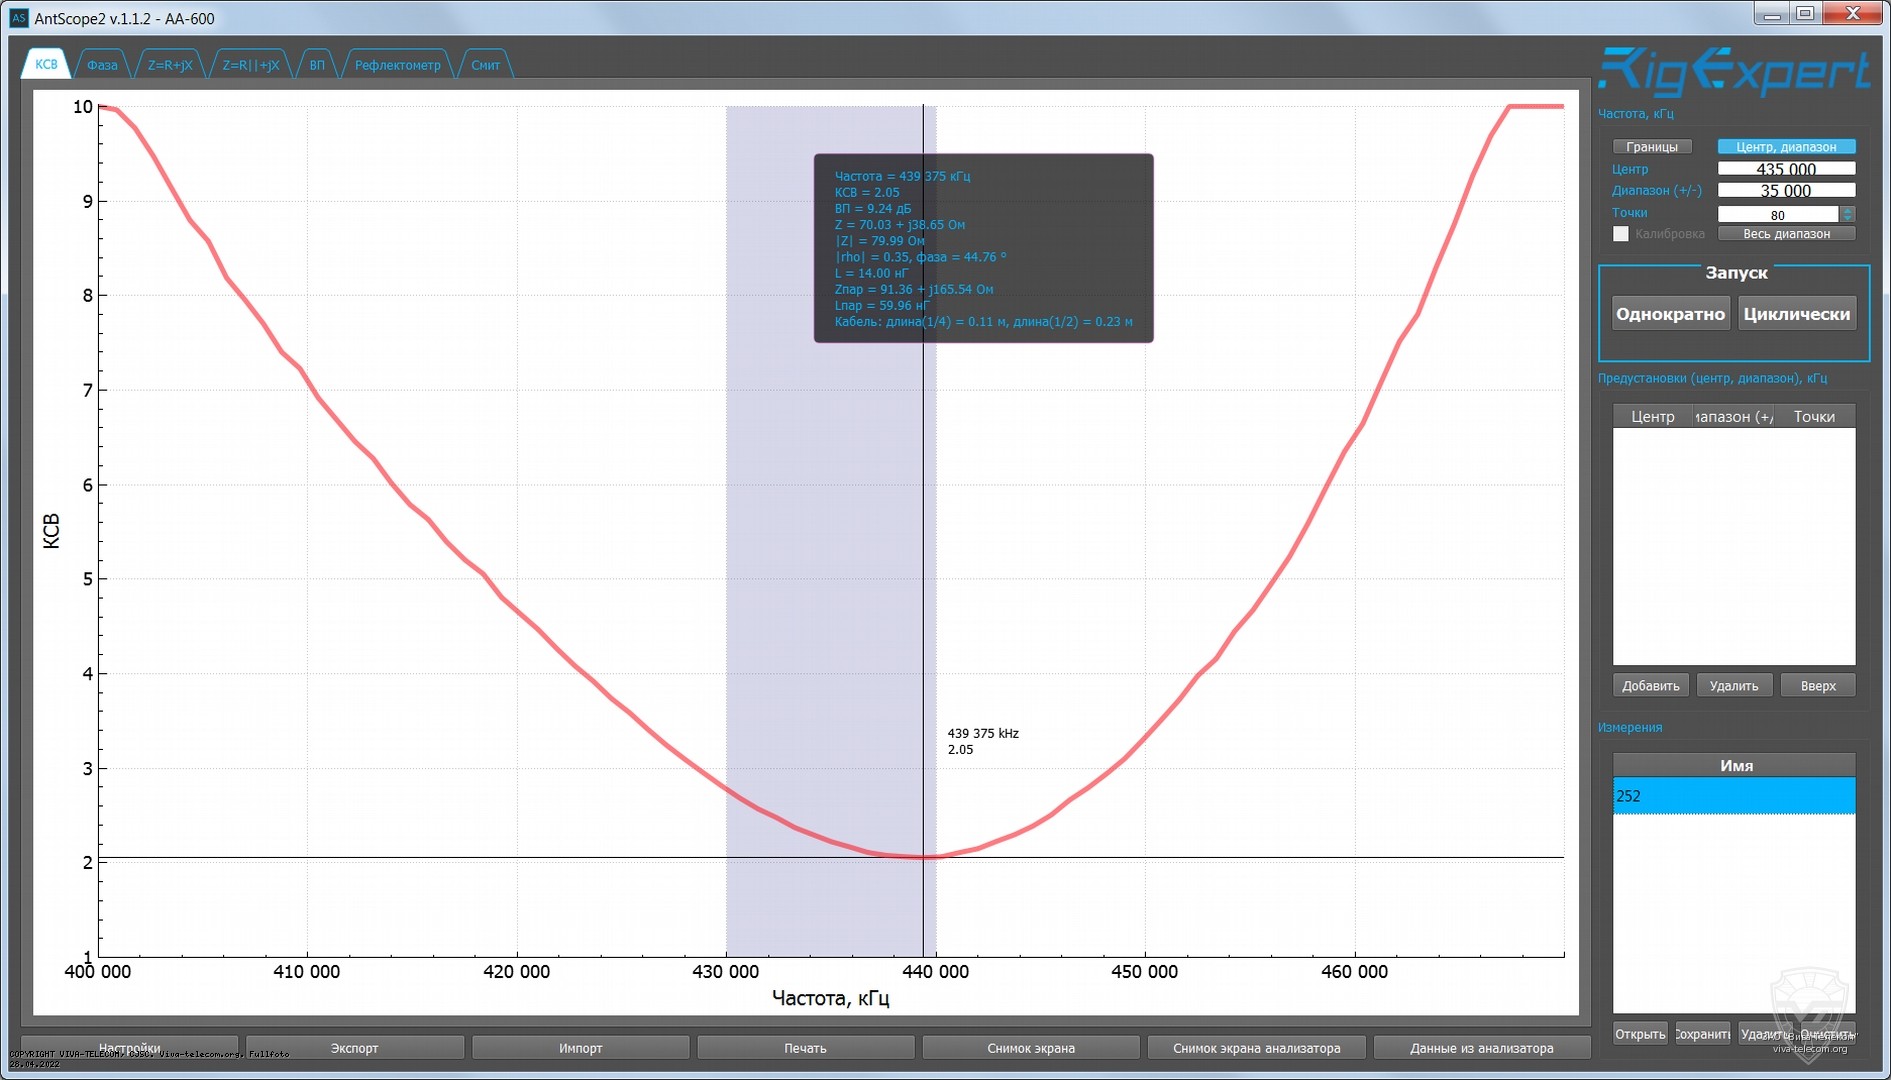Image resolution: width=1891 pixels, height=1080 pixels.
Task: Click the Точки spinner arrows
Action: click(1847, 214)
